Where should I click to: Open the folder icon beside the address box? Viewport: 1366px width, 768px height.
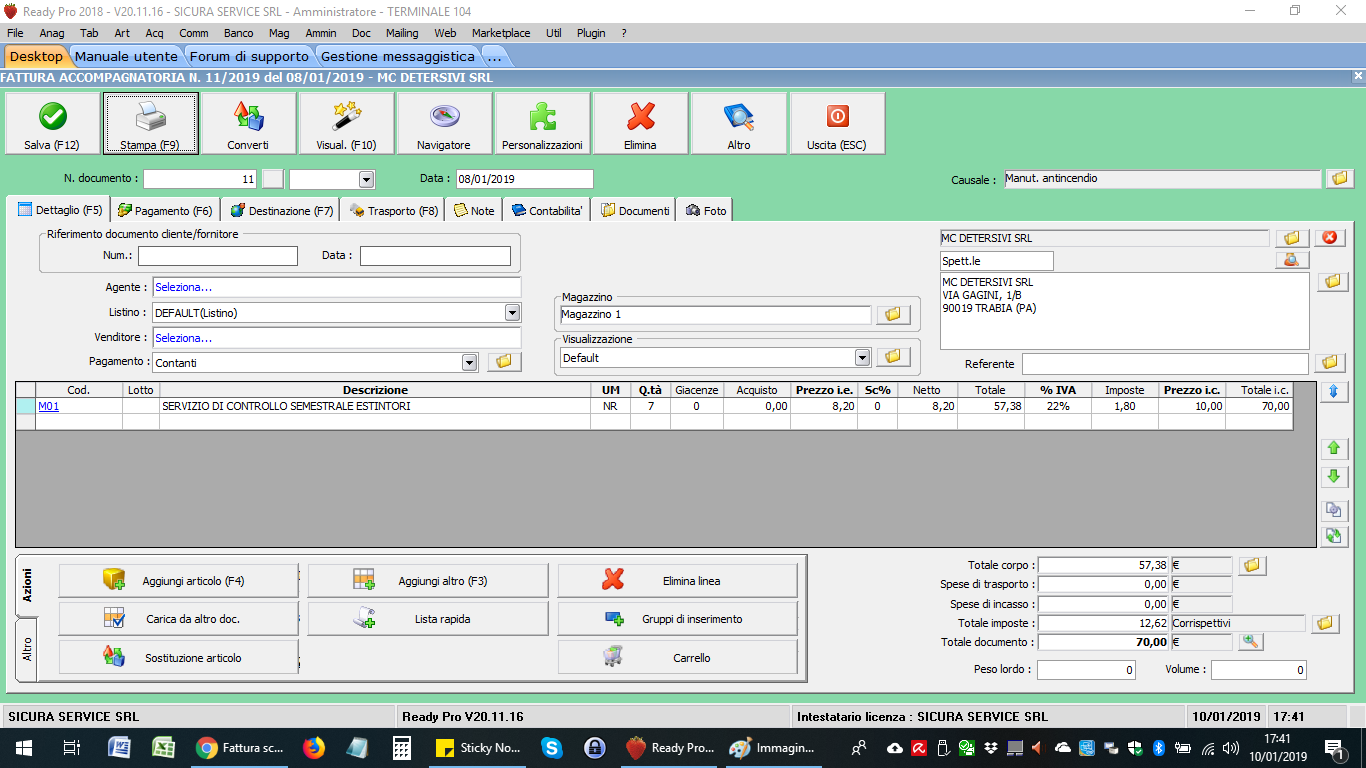(1332, 282)
